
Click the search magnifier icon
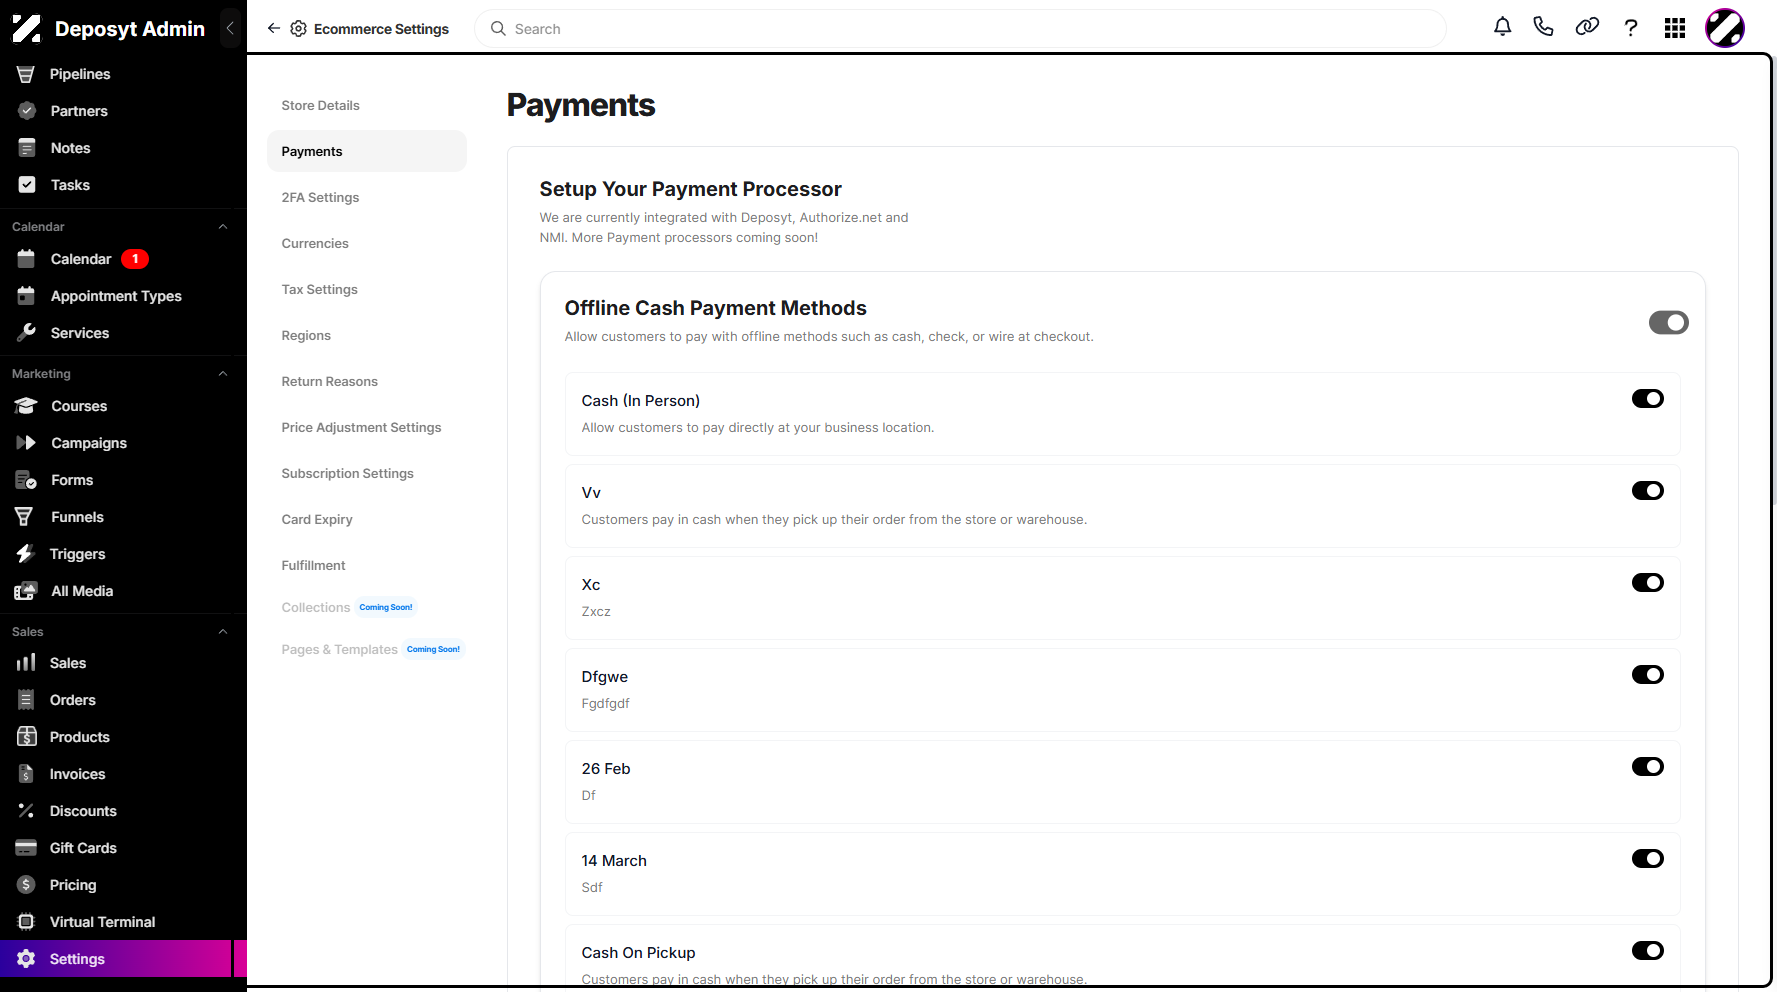tap(498, 29)
